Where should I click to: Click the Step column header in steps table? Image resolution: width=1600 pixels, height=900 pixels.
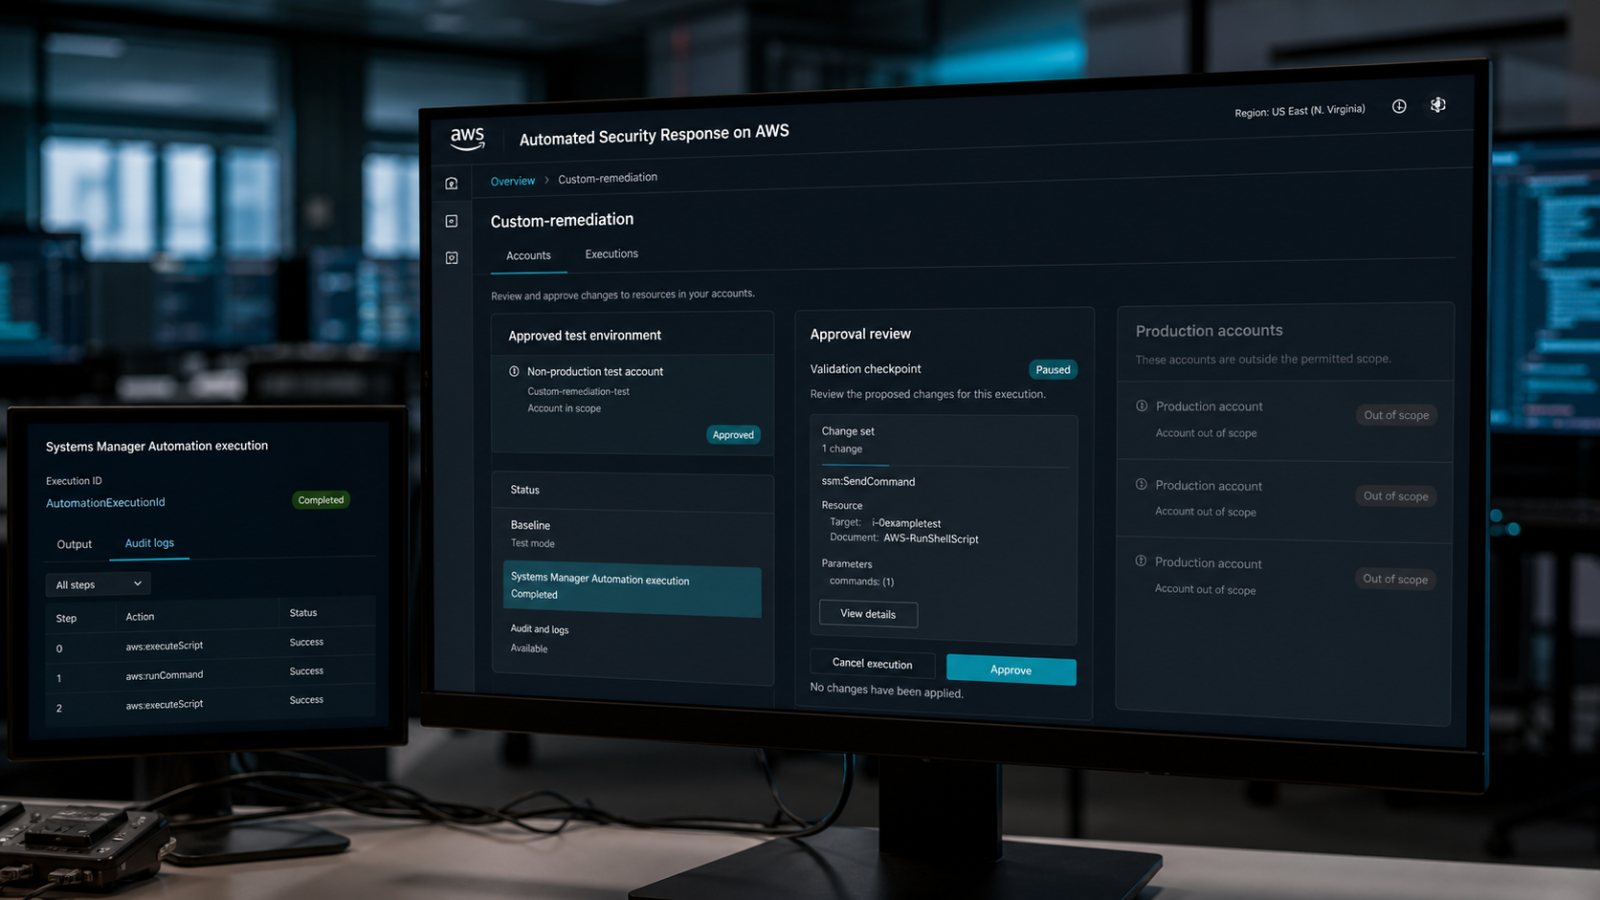tap(66, 619)
